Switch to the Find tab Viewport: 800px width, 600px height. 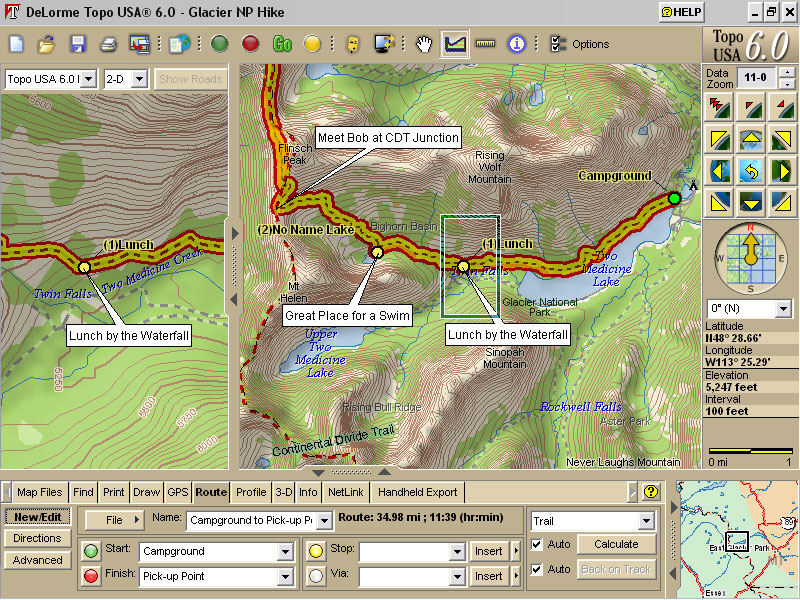(x=83, y=492)
